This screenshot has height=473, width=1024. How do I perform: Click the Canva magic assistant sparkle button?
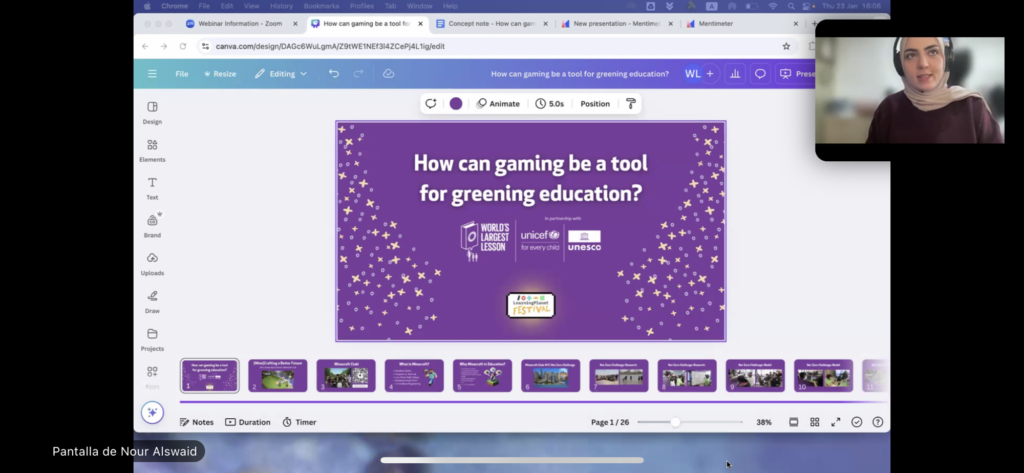tap(152, 412)
